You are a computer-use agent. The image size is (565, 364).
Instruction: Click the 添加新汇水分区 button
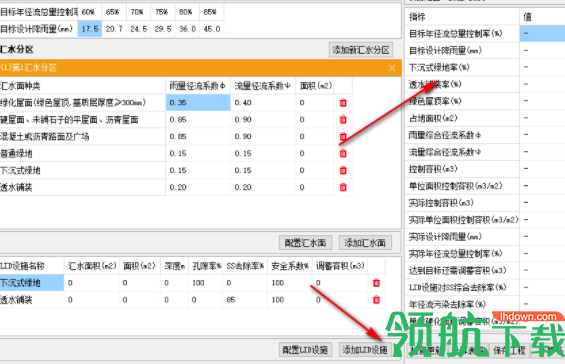pos(361,50)
